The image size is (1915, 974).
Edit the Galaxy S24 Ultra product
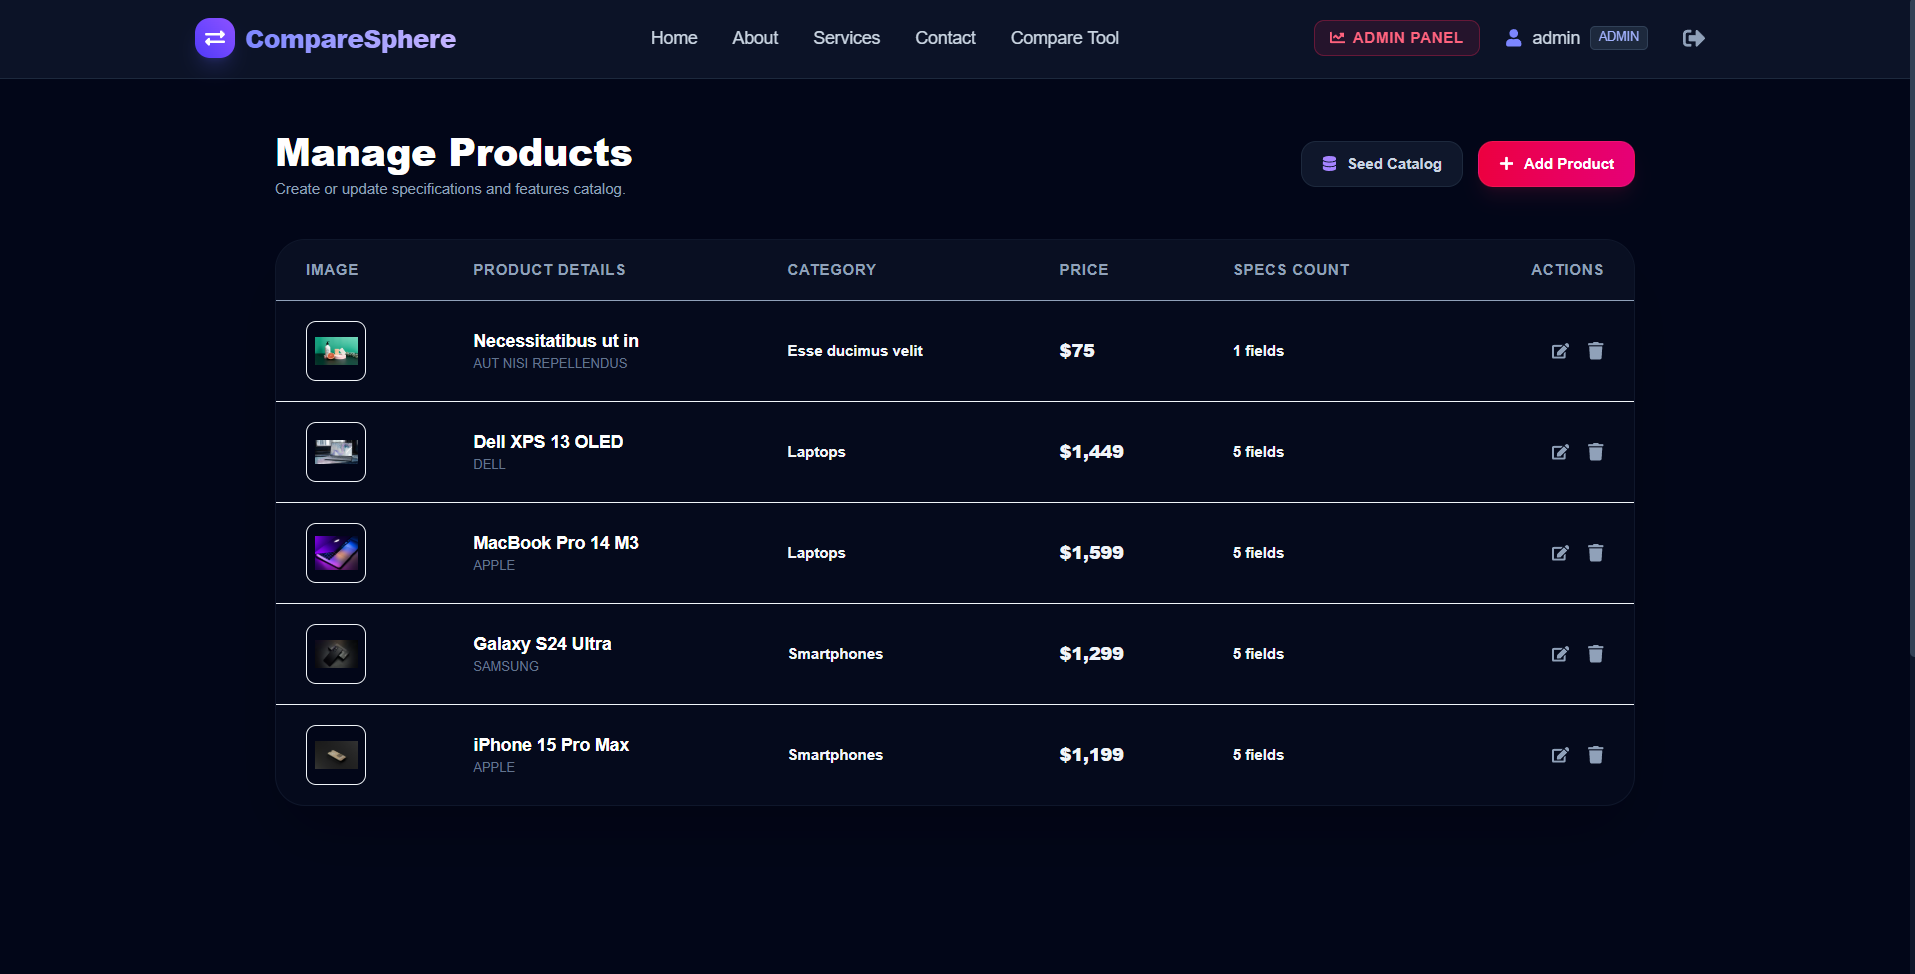coord(1560,654)
